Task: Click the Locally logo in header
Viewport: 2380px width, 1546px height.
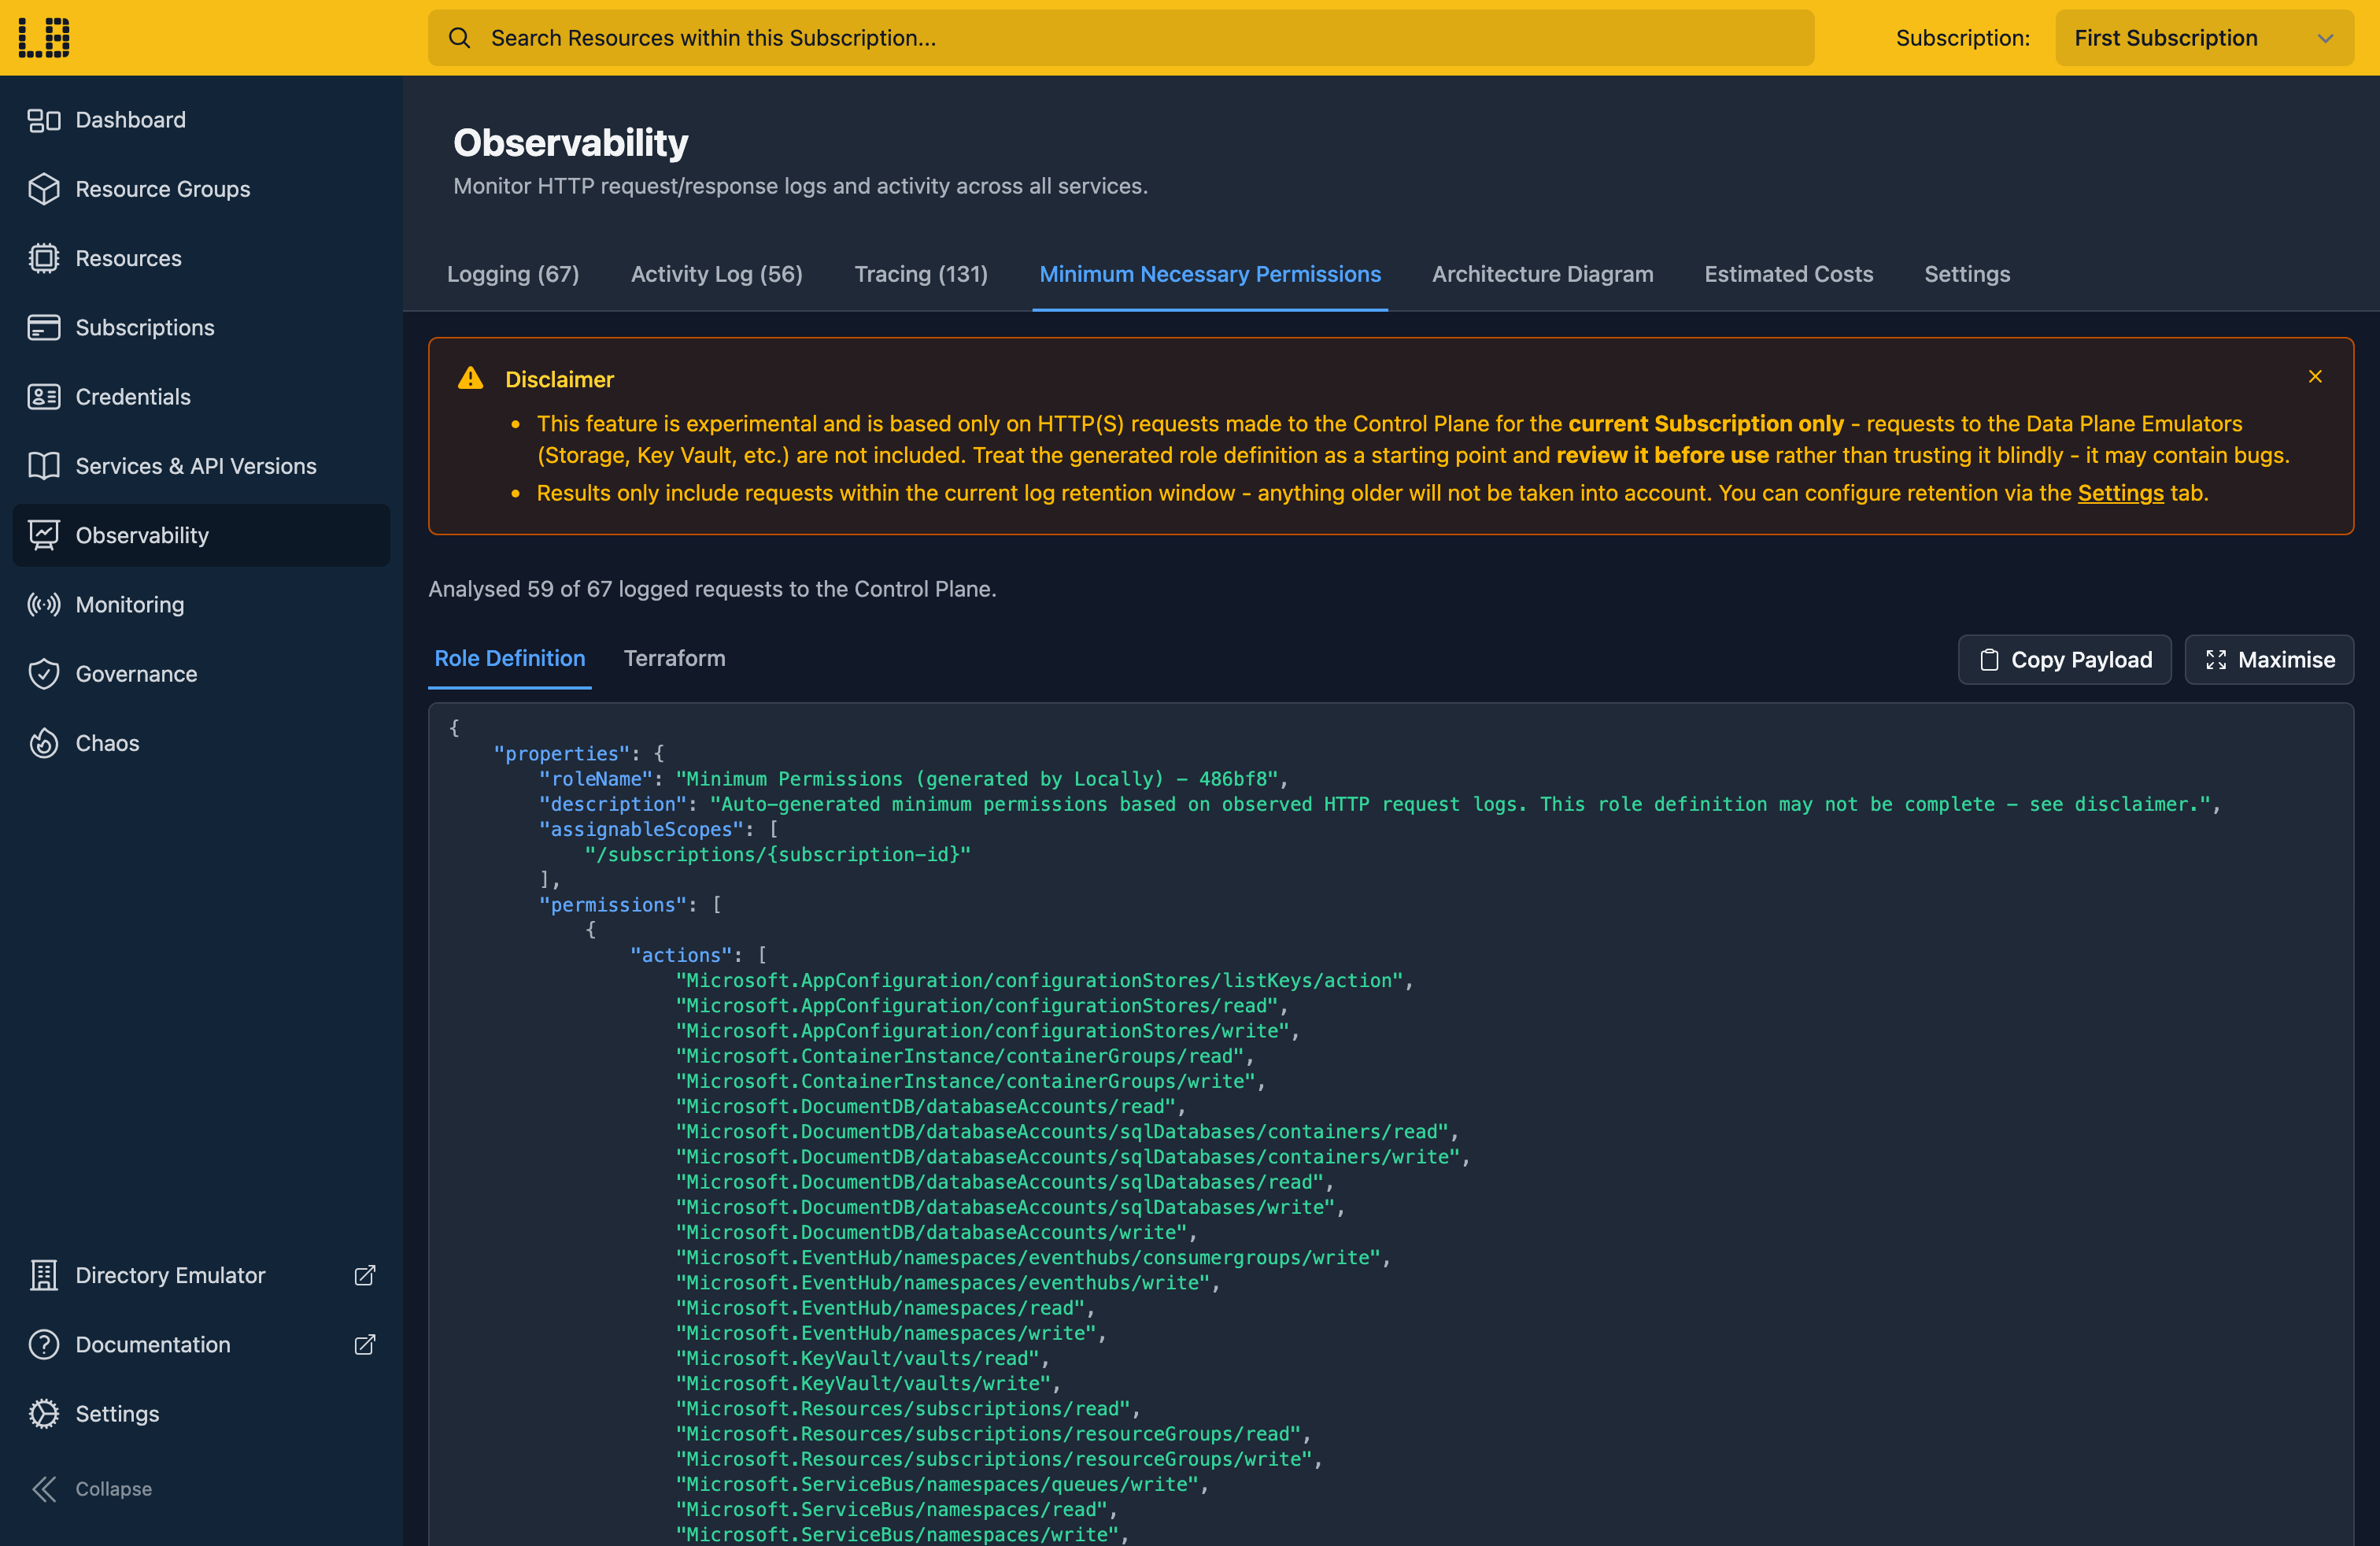Action: click(x=44, y=37)
